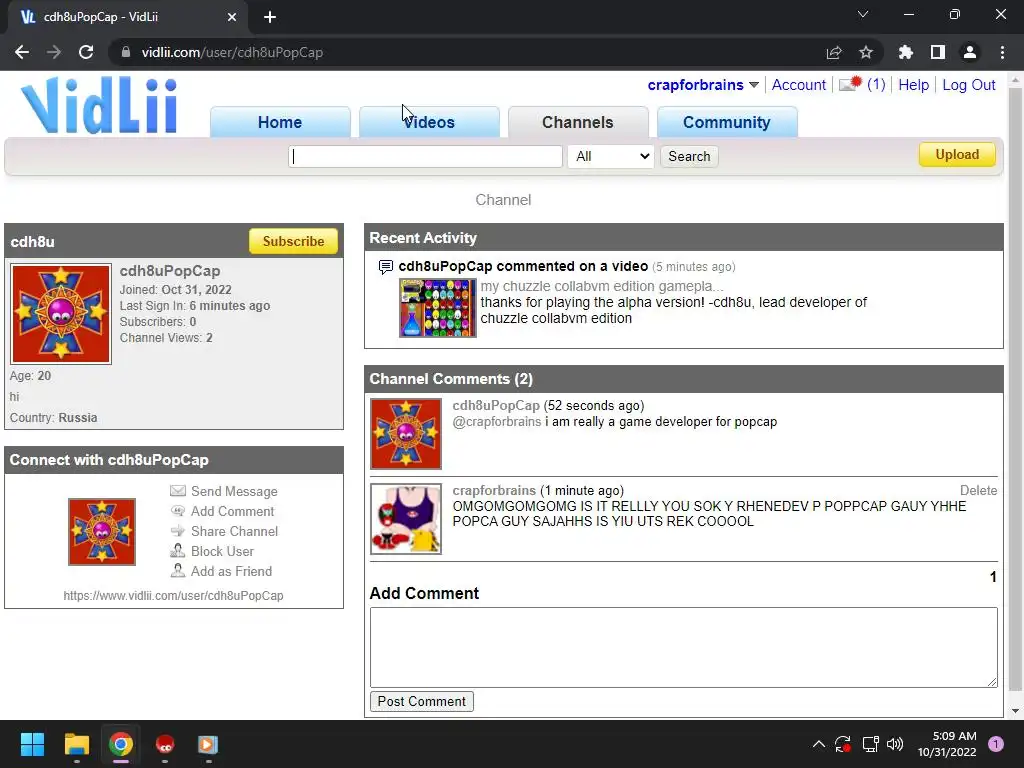Click the Block User link
Screen dimensions: 1024x768
pyautogui.click(x=222, y=551)
